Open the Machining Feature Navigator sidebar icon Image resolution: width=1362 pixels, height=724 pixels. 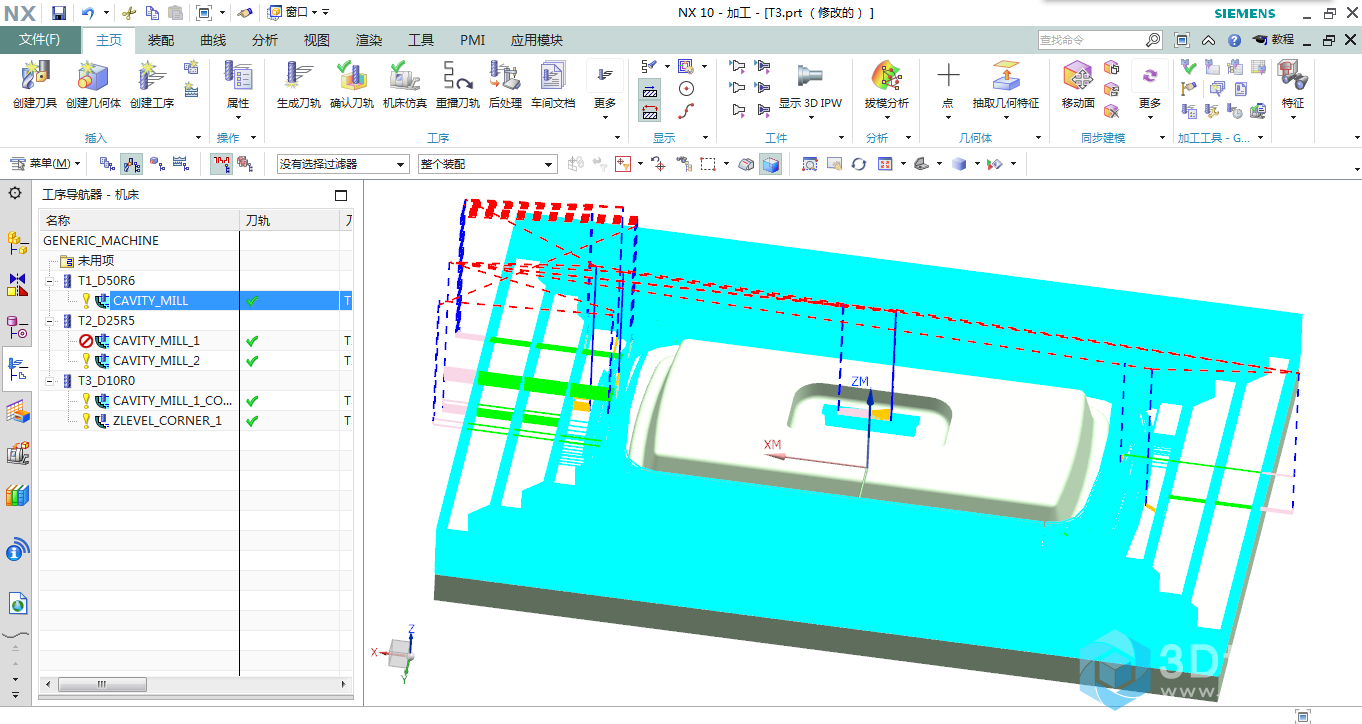[17, 410]
